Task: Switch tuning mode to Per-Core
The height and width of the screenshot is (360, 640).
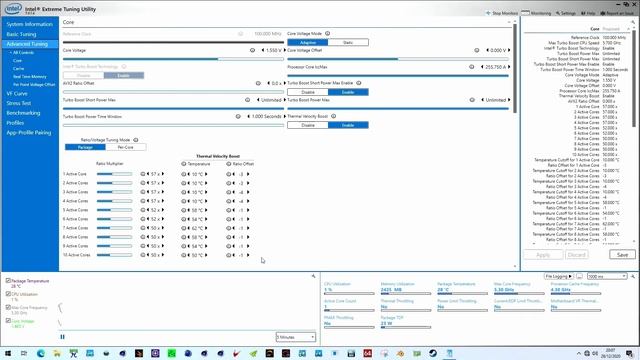Action: click(126, 147)
